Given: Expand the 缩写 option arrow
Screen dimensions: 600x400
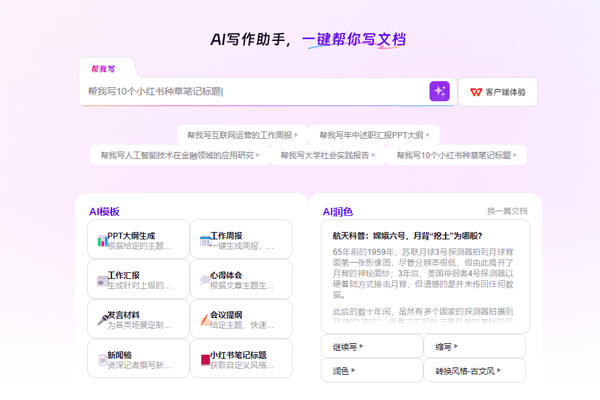Looking at the screenshot, I should click(x=456, y=346).
